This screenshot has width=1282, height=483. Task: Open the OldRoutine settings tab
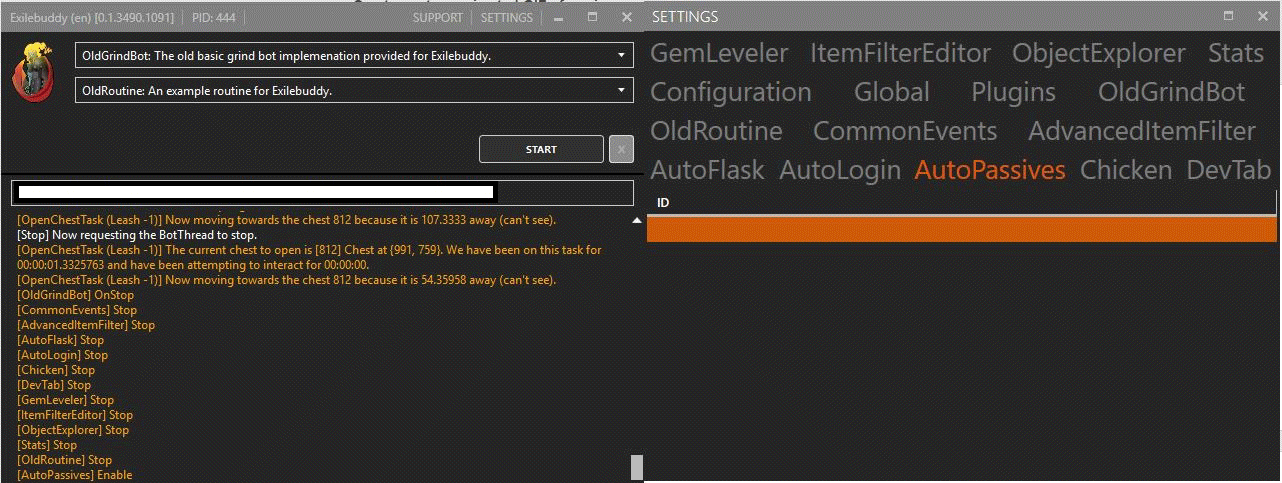[x=716, y=131]
